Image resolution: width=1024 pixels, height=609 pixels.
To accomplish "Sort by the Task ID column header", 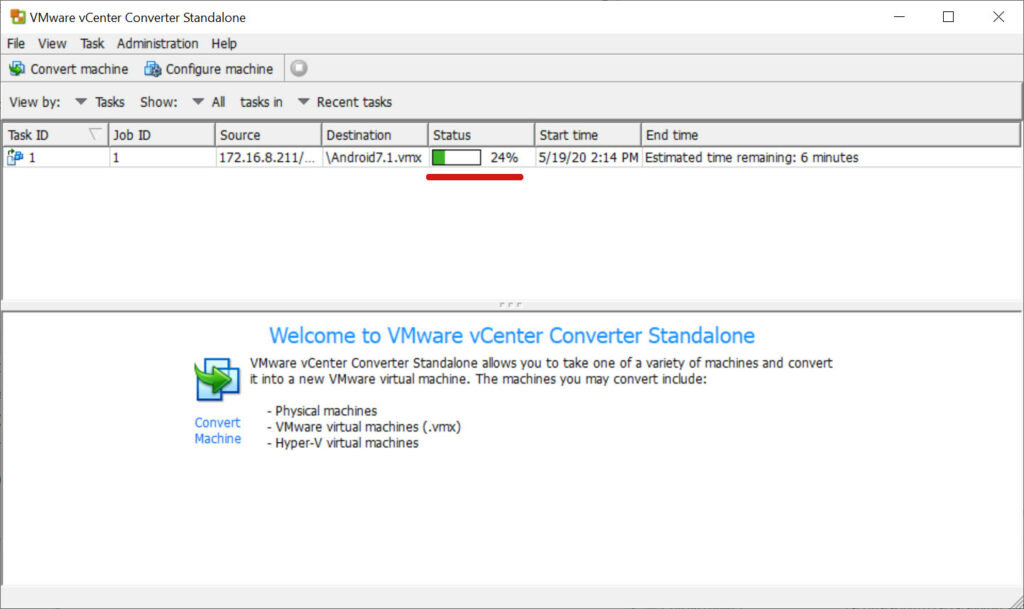I will [56, 135].
